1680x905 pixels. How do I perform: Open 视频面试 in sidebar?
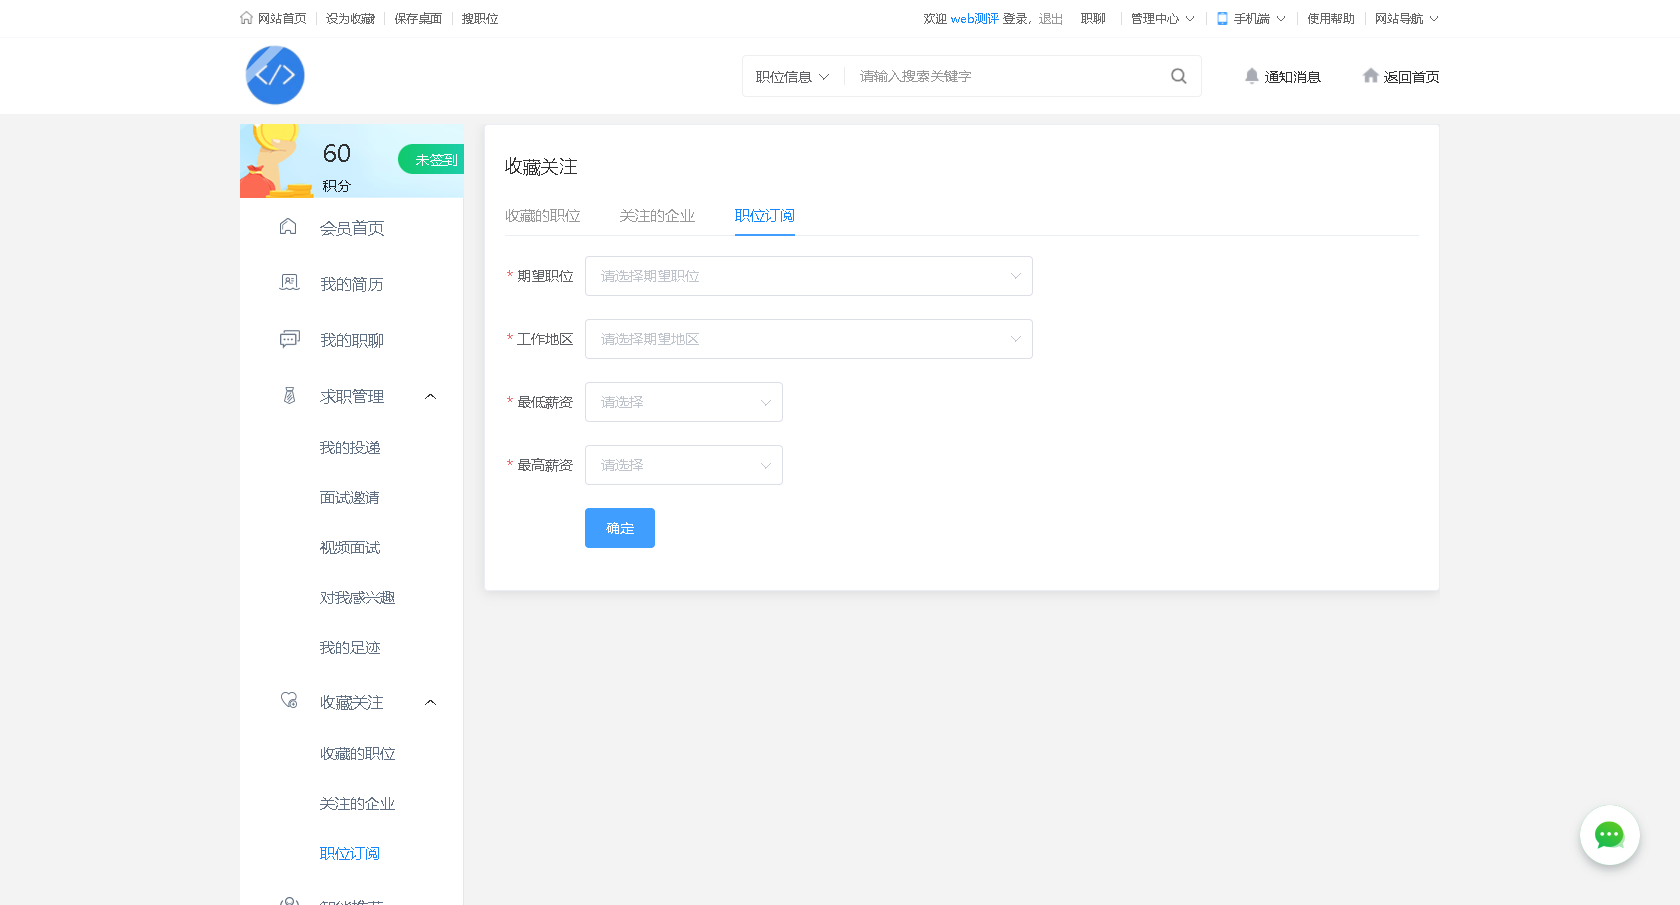point(350,548)
